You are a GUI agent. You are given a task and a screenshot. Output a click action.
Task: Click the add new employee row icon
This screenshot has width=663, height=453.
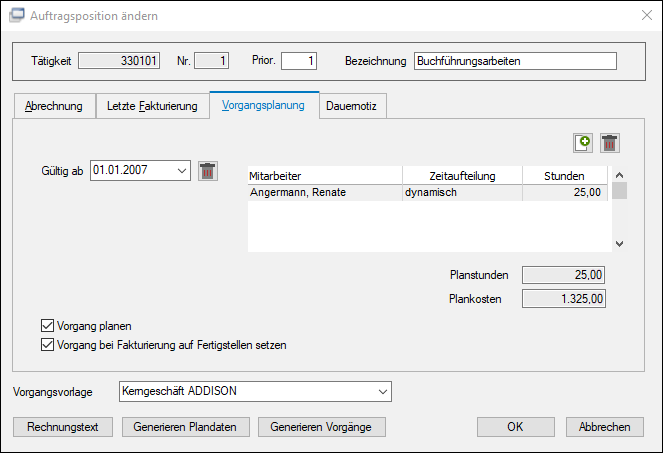(x=583, y=143)
